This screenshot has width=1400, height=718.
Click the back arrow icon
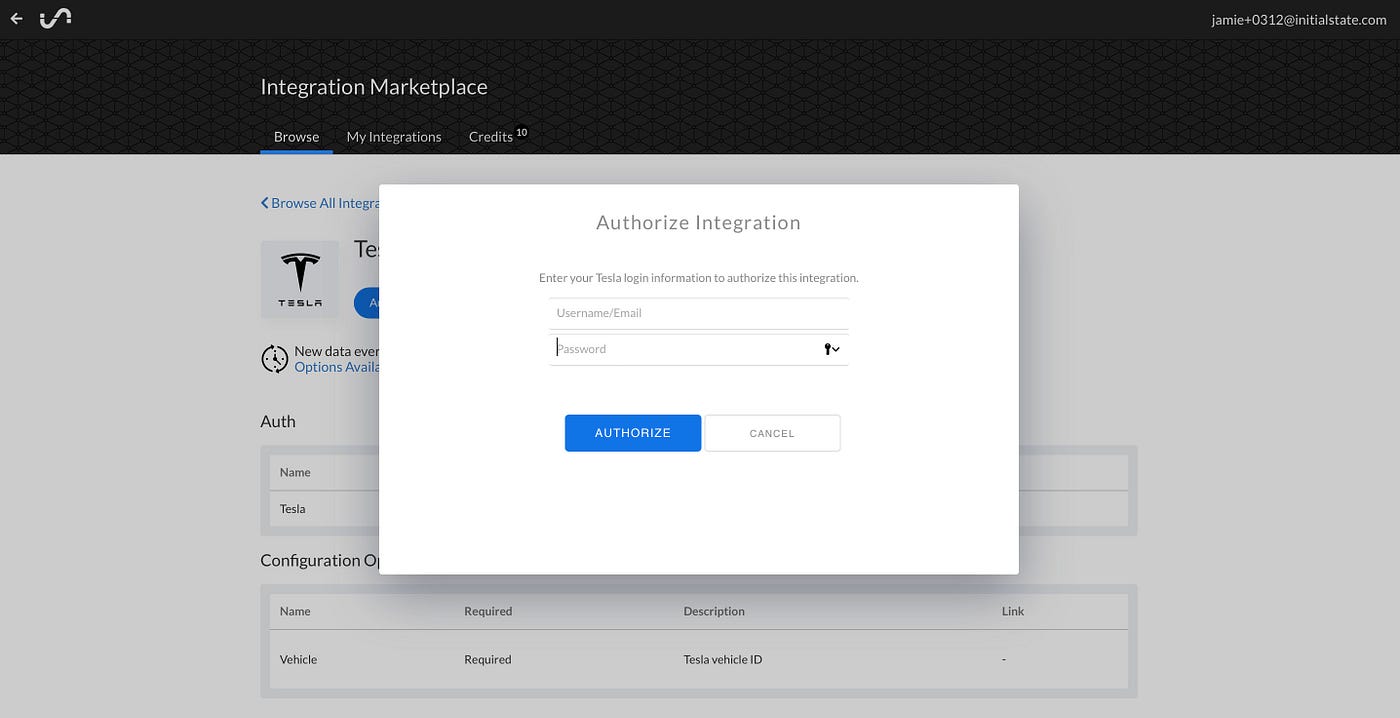coord(16,19)
